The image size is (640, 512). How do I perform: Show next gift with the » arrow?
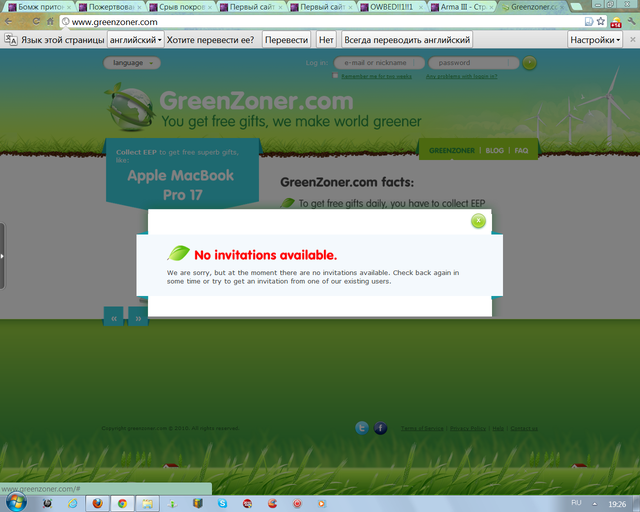tap(138, 316)
